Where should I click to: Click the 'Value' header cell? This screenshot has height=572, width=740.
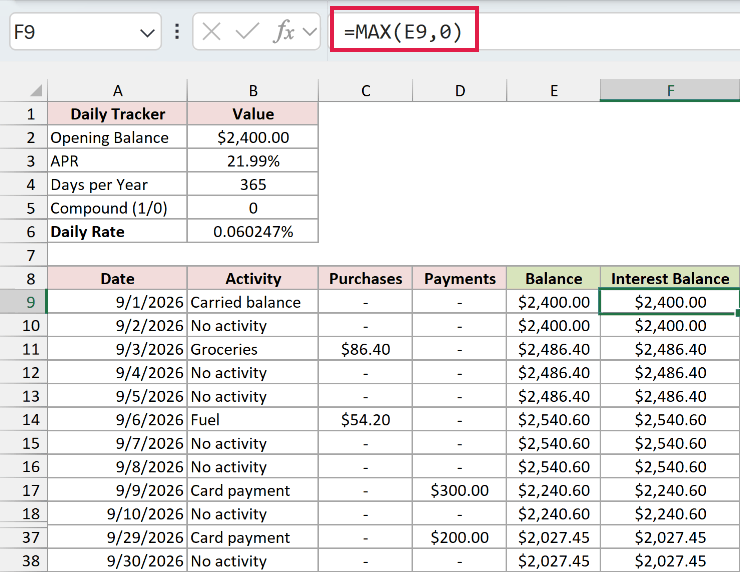[253, 114]
